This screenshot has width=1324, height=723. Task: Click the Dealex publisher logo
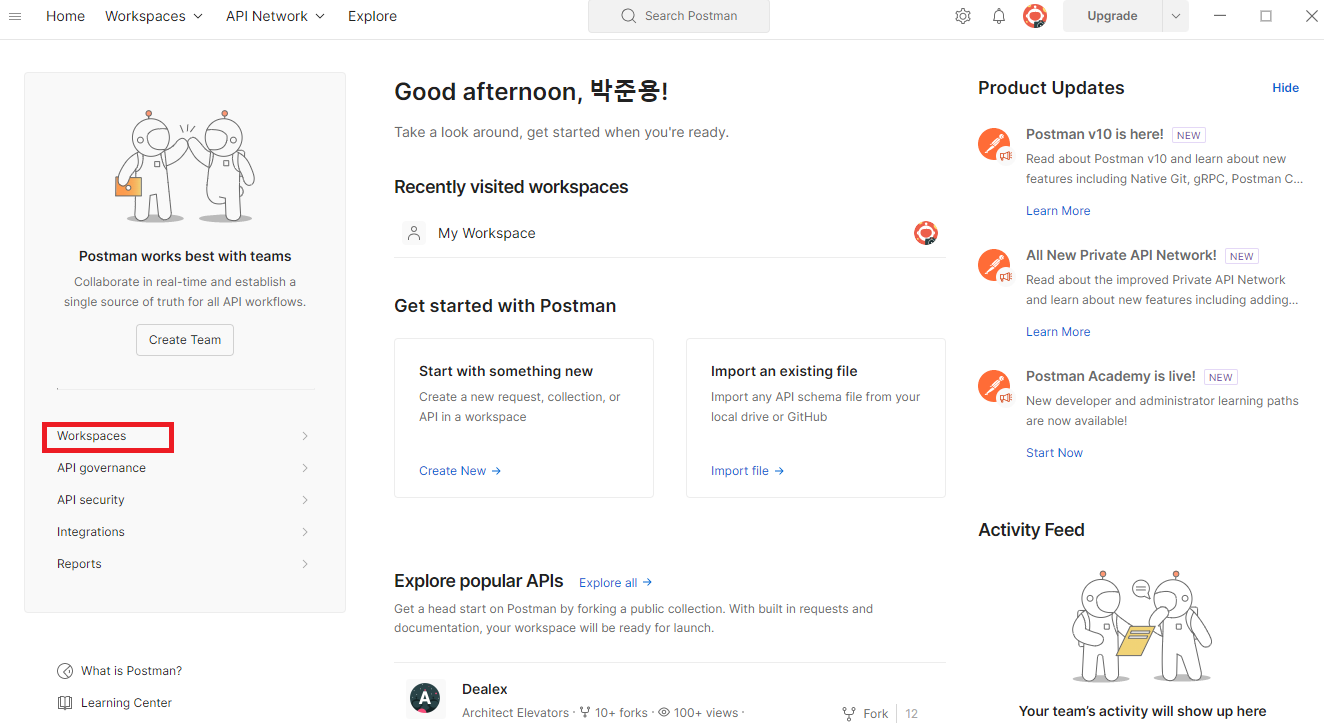click(427, 699)
